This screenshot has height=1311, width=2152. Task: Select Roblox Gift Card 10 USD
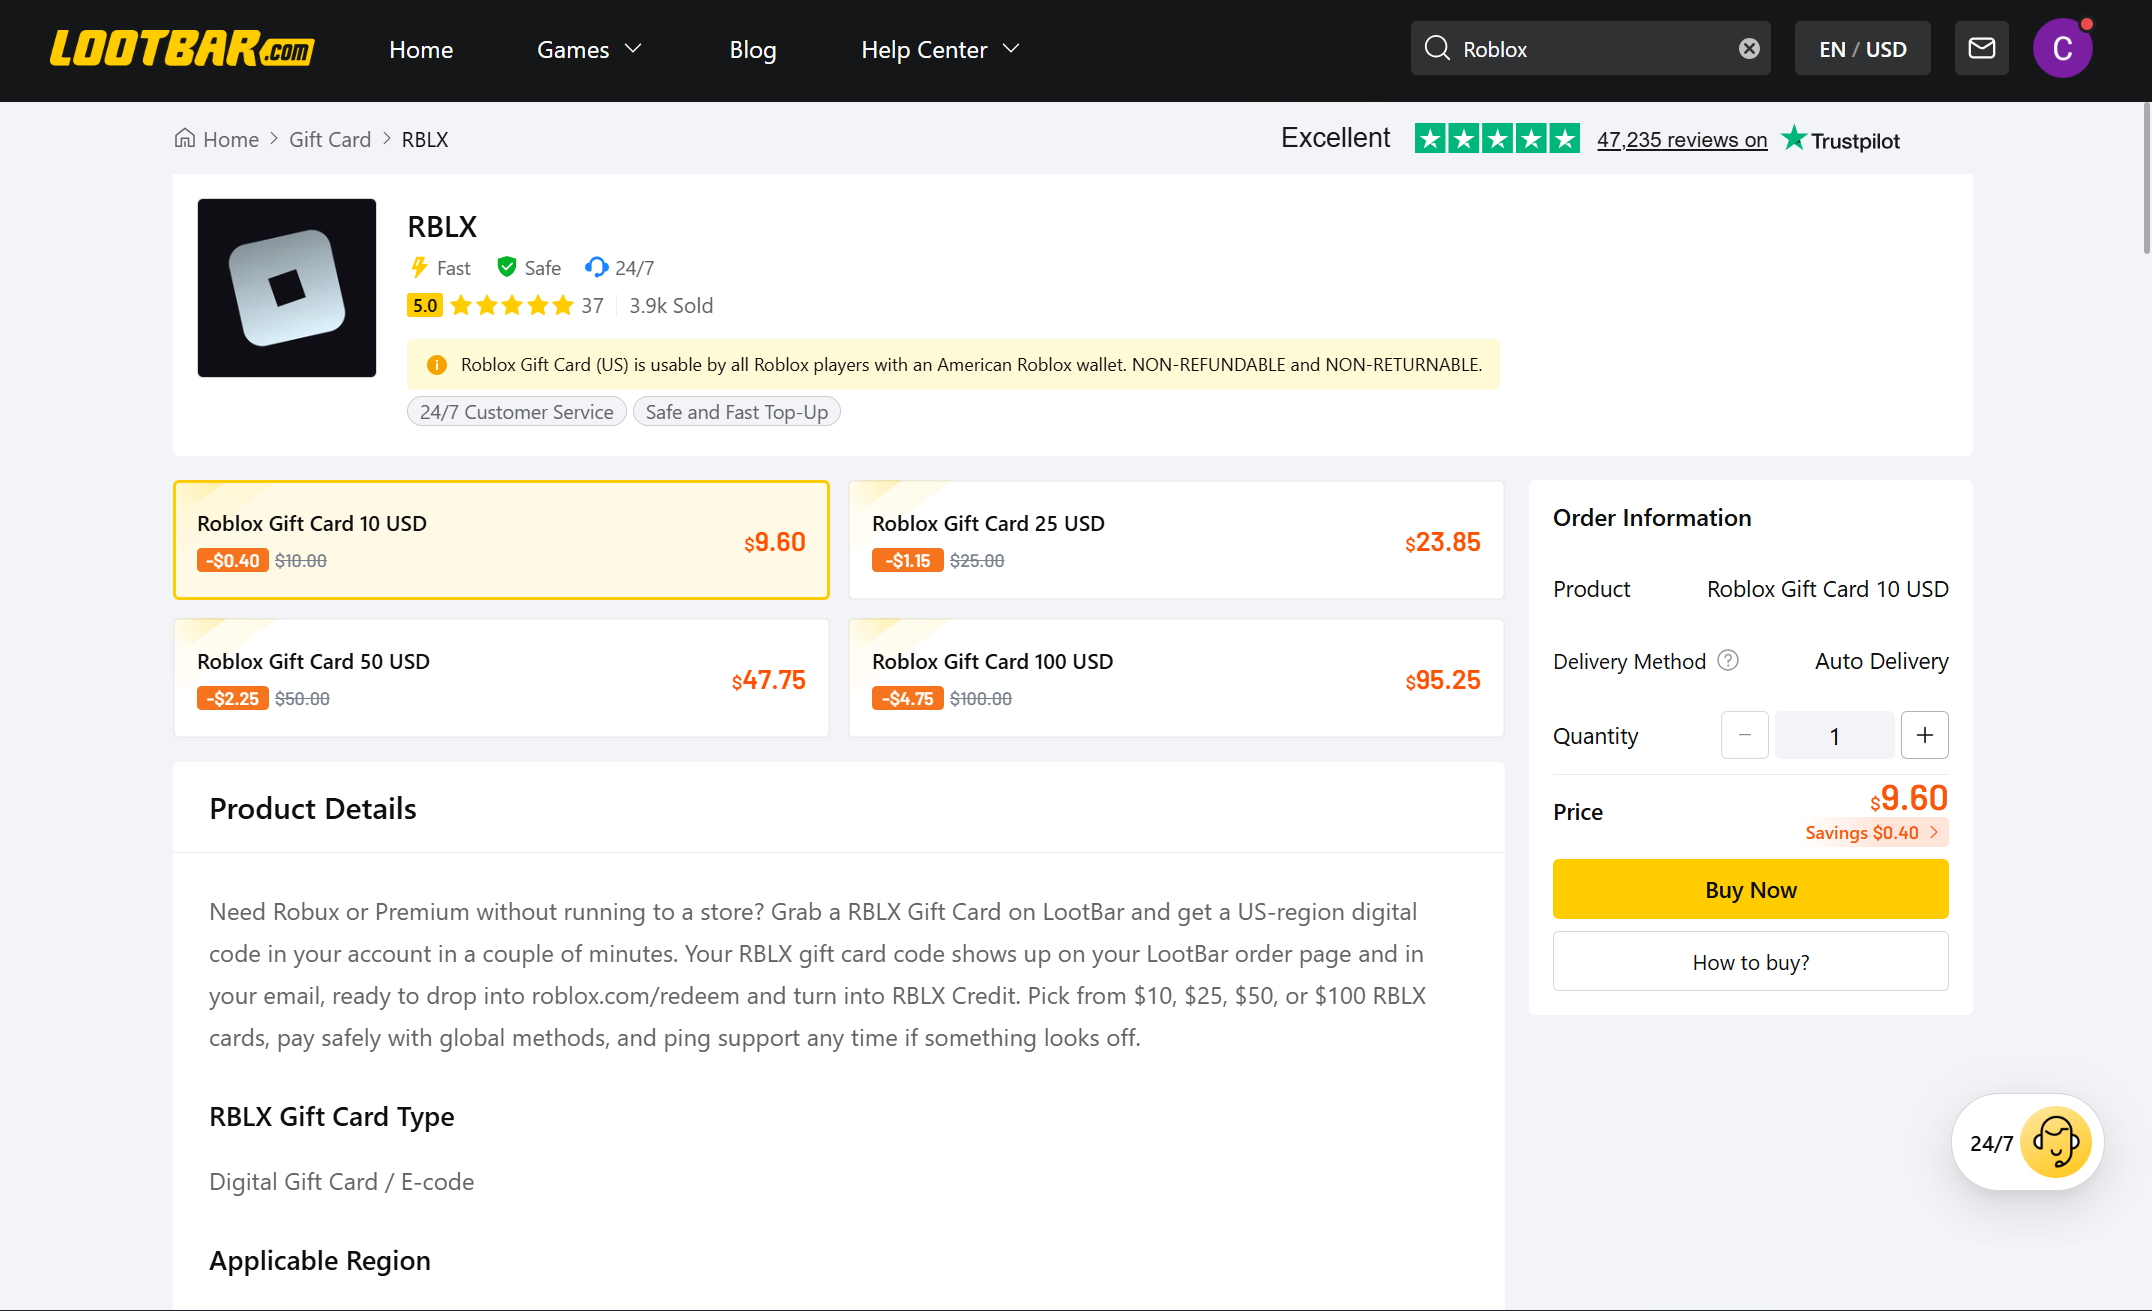tap(501, 540)
